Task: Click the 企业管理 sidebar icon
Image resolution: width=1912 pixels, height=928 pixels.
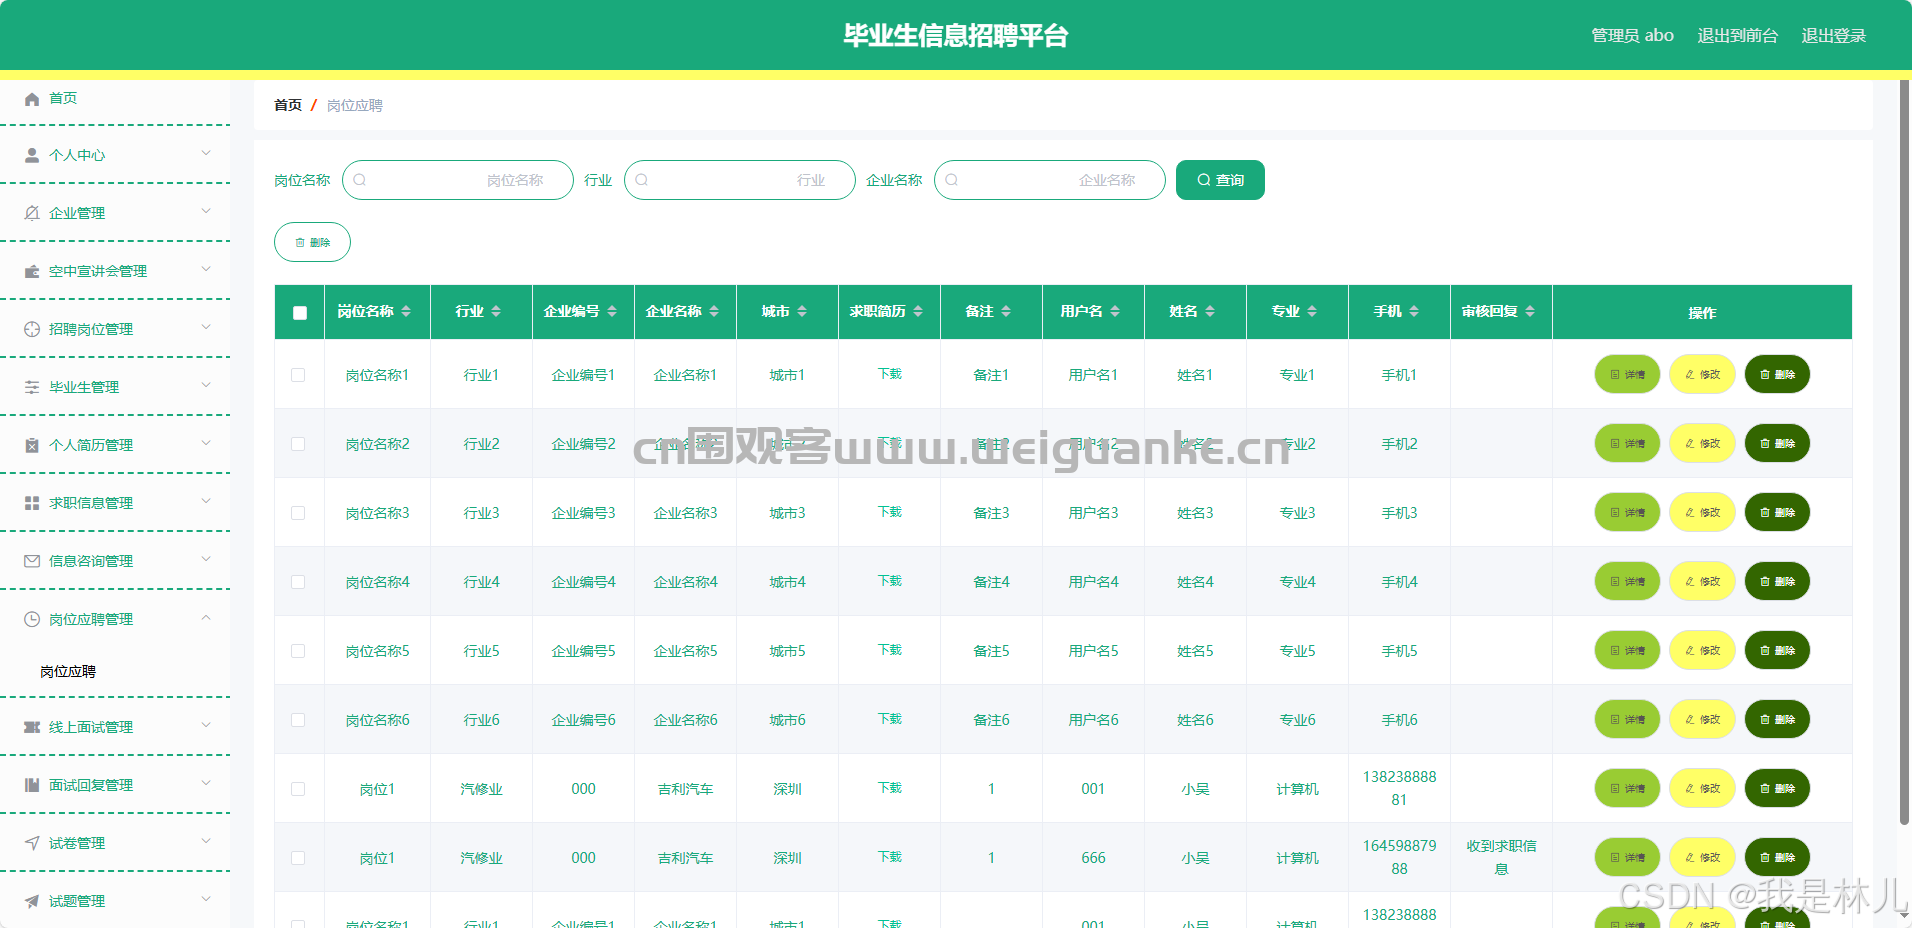Action: [32, 213]
